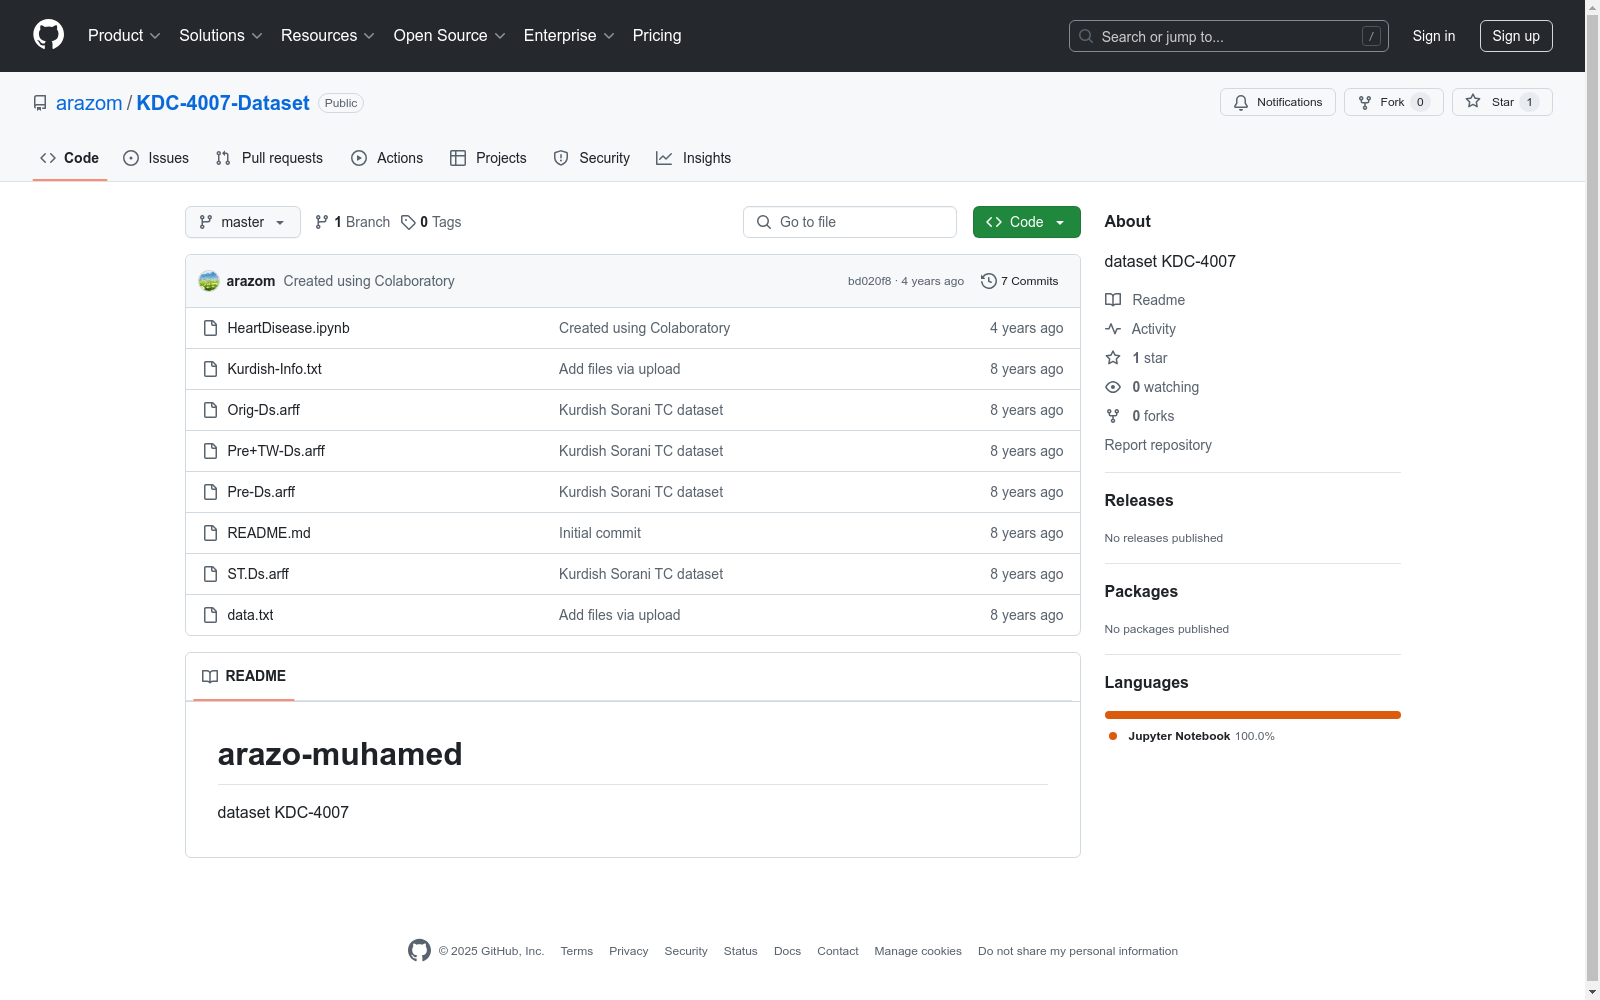This screenshot has height=1000, width=1600.
Task: Click the eye icon beside 0 watching
Action: [x=1113, y=387]
